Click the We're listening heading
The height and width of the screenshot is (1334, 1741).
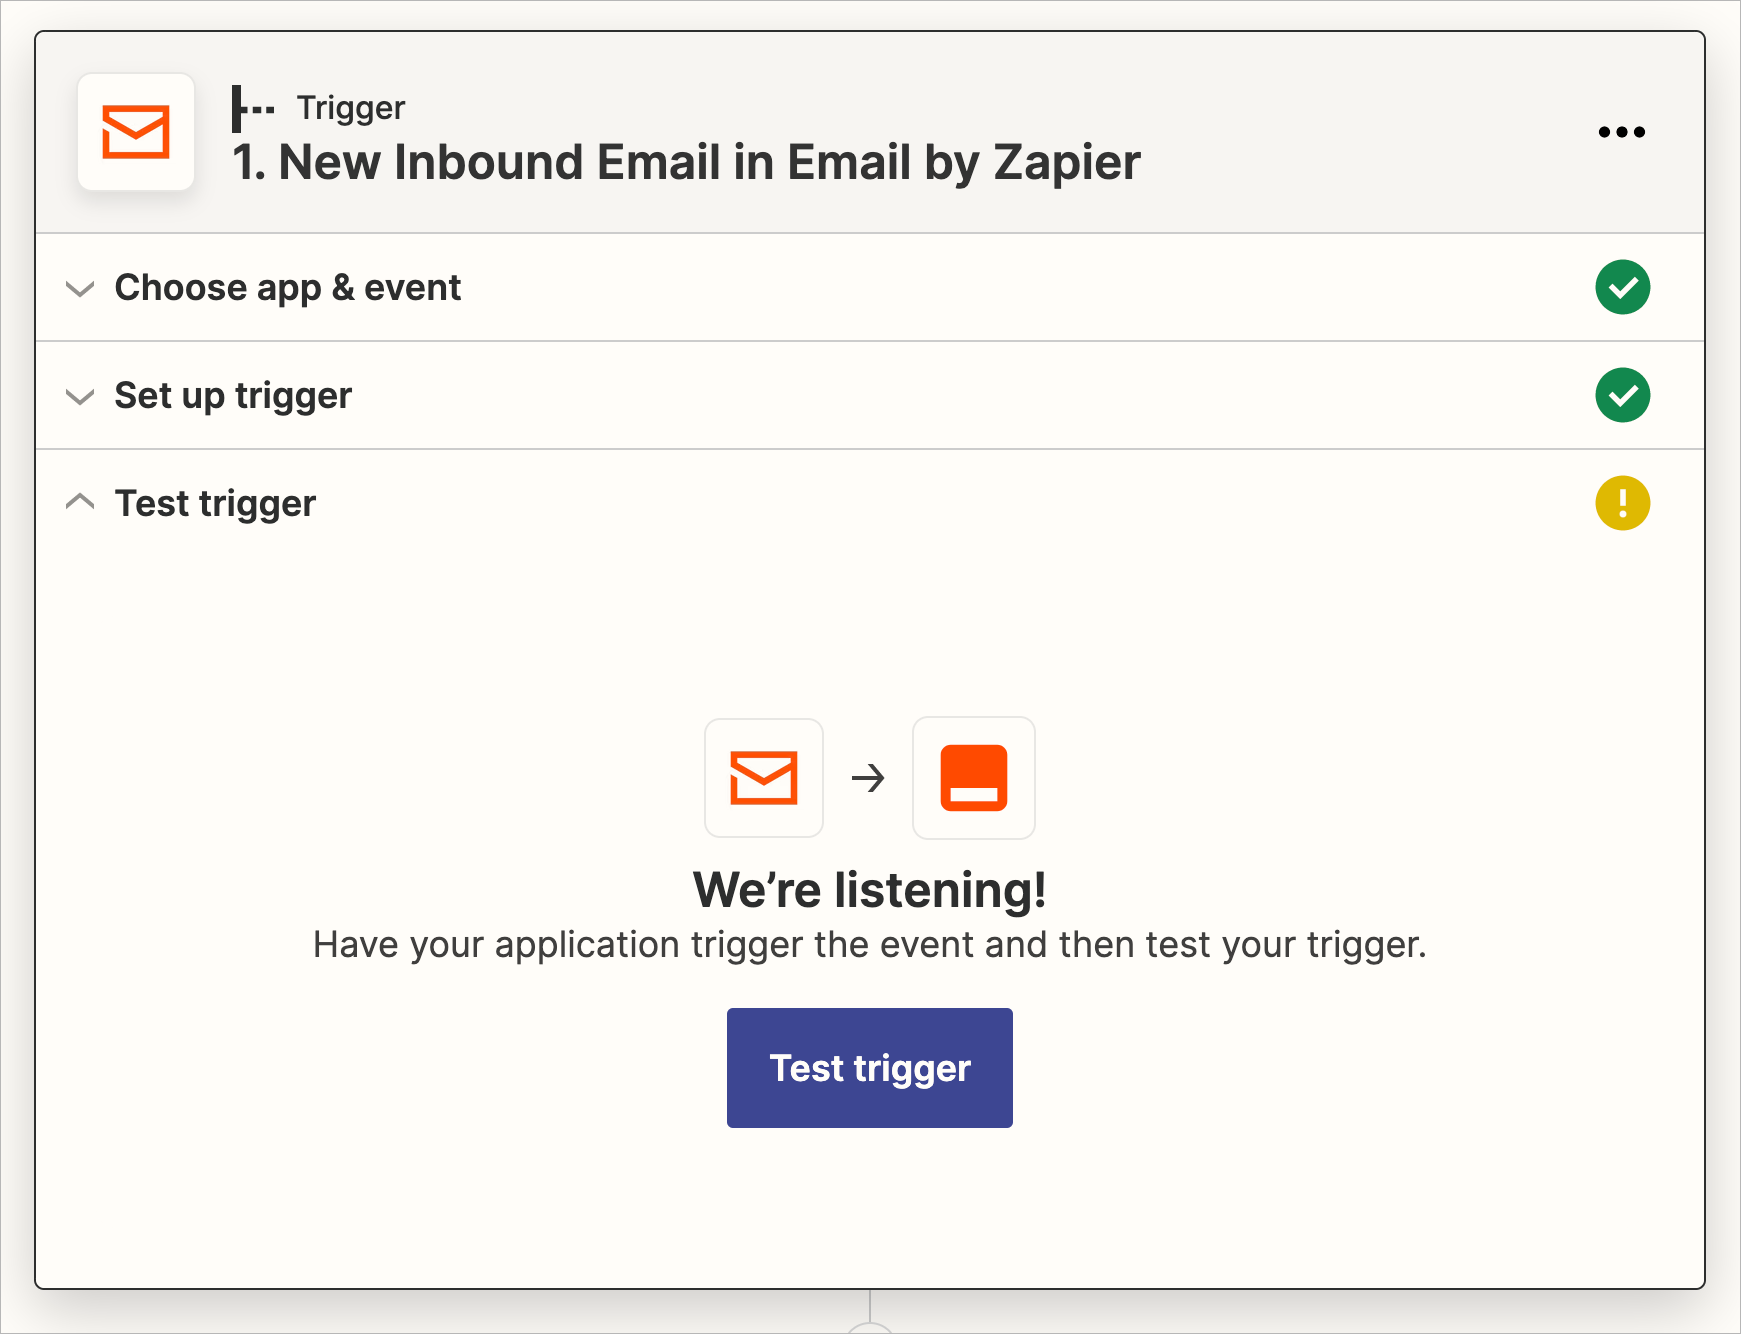coord(870,890)
